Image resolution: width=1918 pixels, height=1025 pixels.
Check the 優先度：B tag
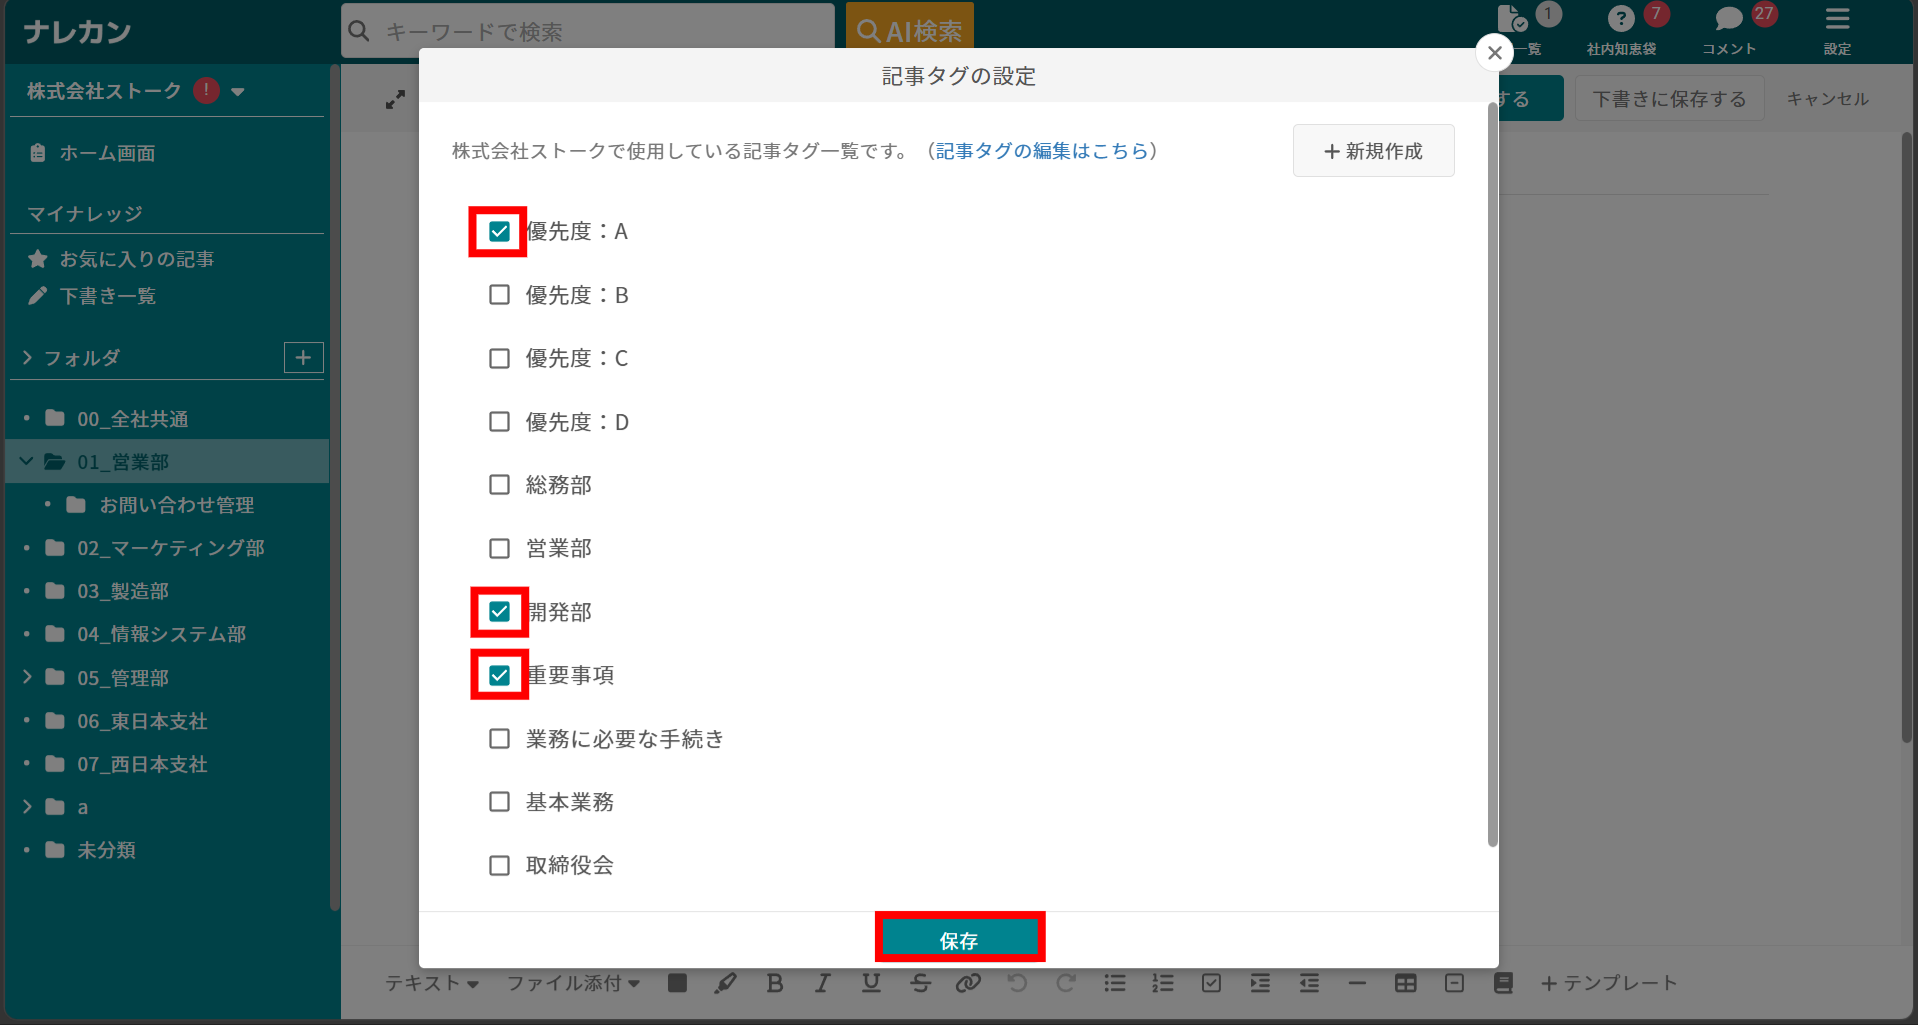click(499, 295)
